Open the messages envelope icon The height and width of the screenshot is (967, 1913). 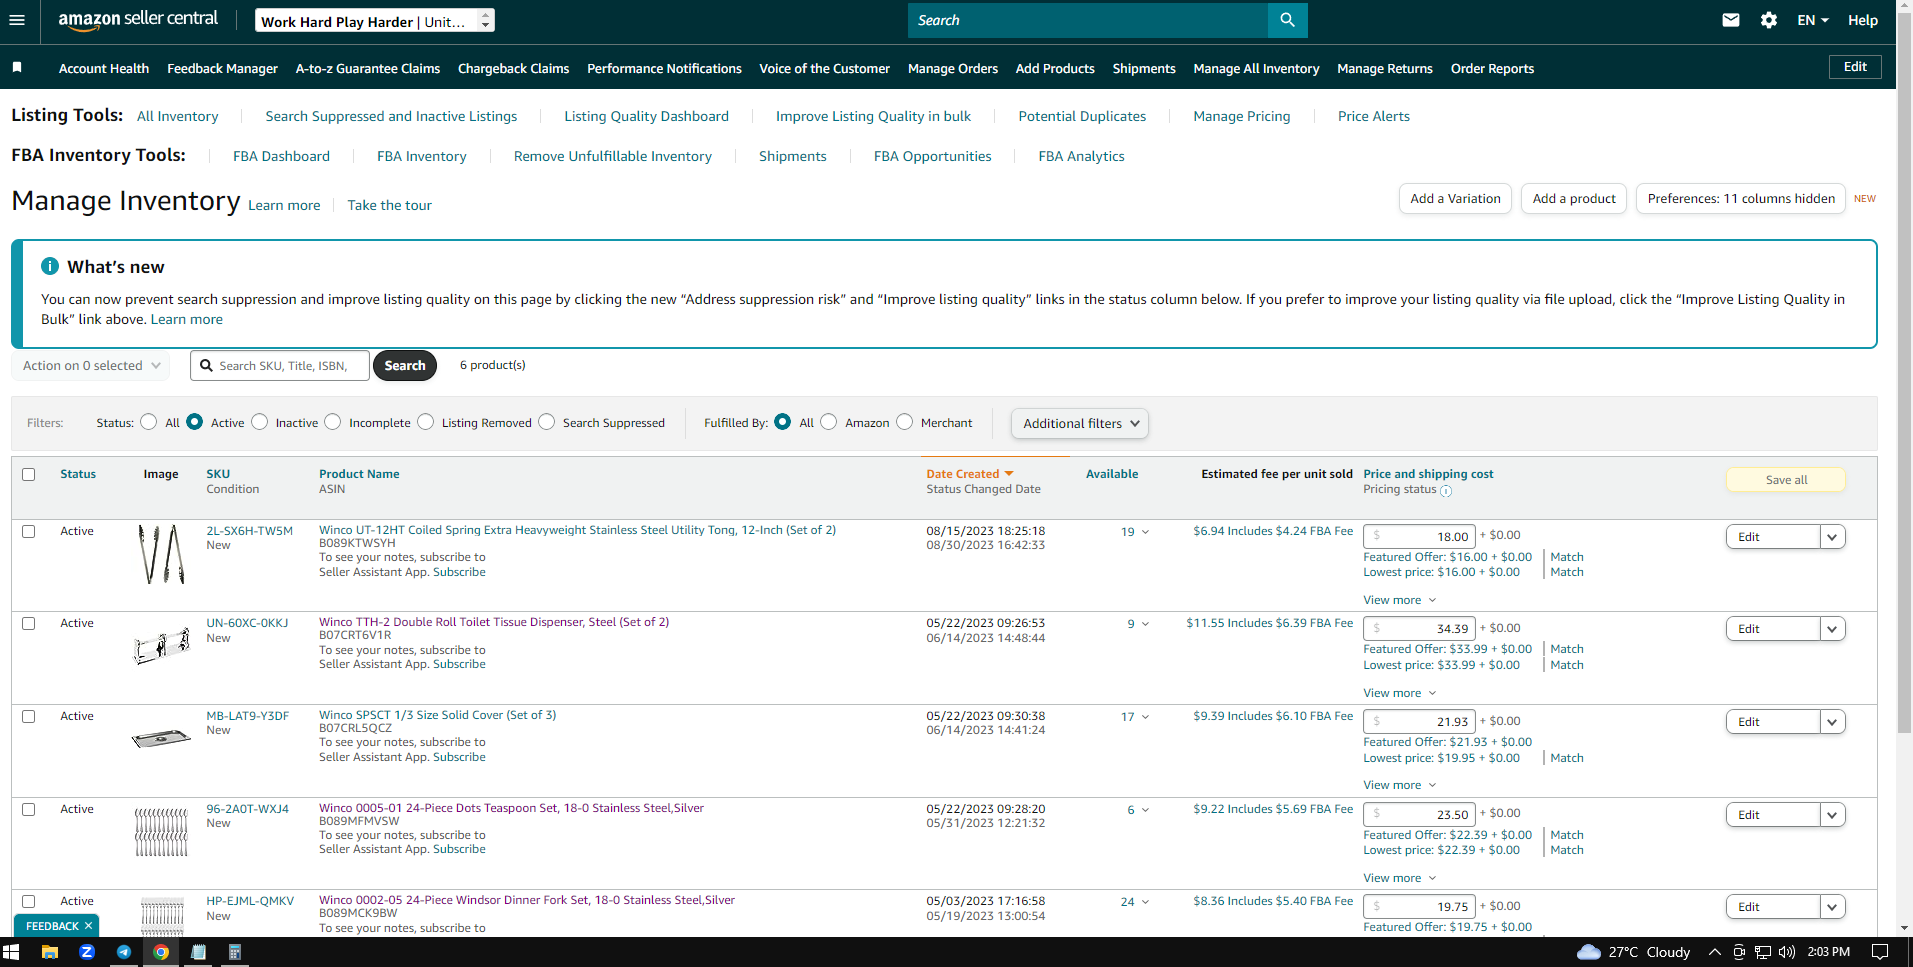(x=1731, y=20)
